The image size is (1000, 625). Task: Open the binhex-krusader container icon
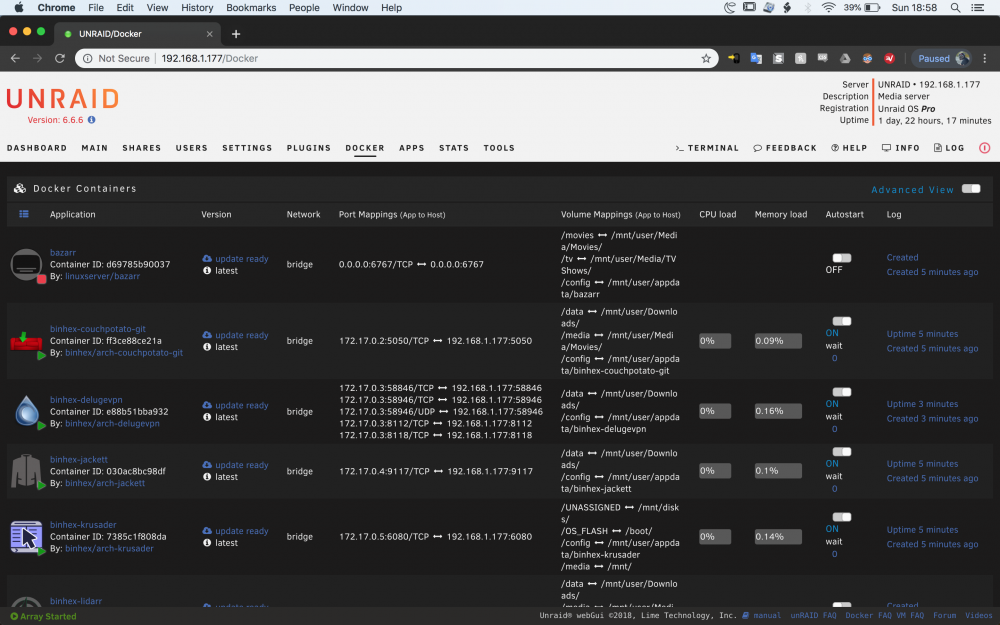pos(26,536)
